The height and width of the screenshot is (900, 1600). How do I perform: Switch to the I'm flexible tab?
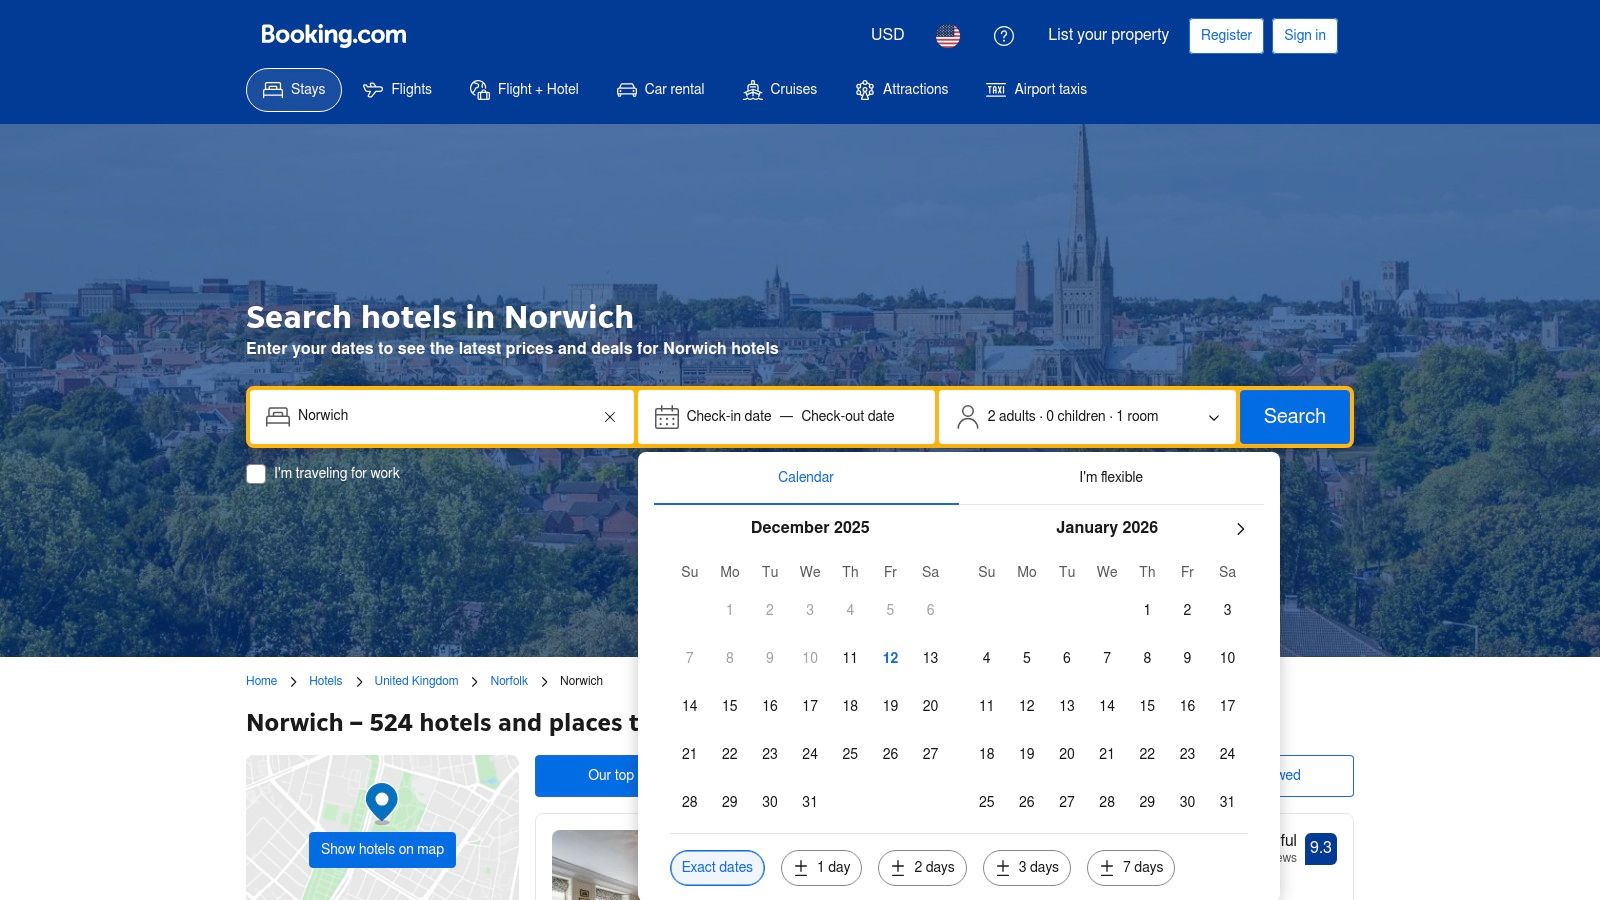1110,477
